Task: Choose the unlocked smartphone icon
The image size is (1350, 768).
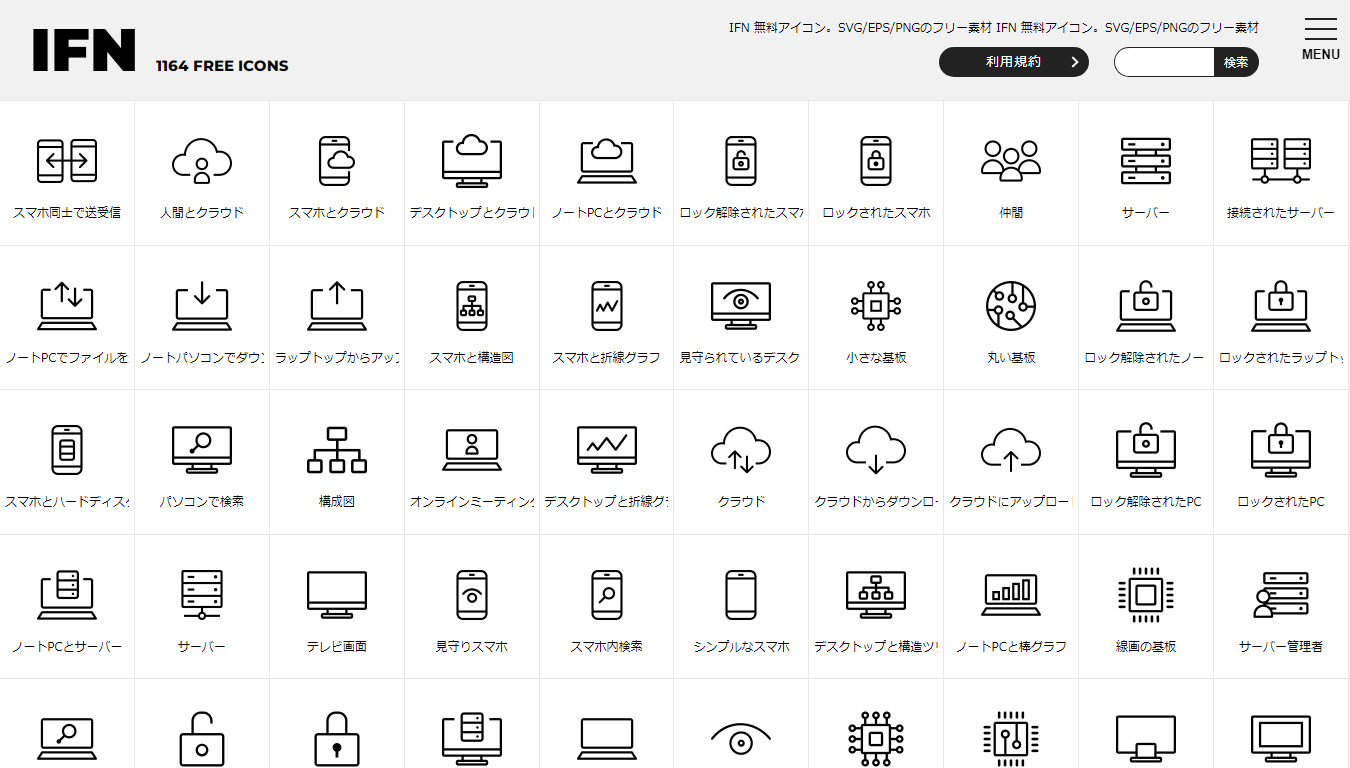Action: (x=741, y=161)
